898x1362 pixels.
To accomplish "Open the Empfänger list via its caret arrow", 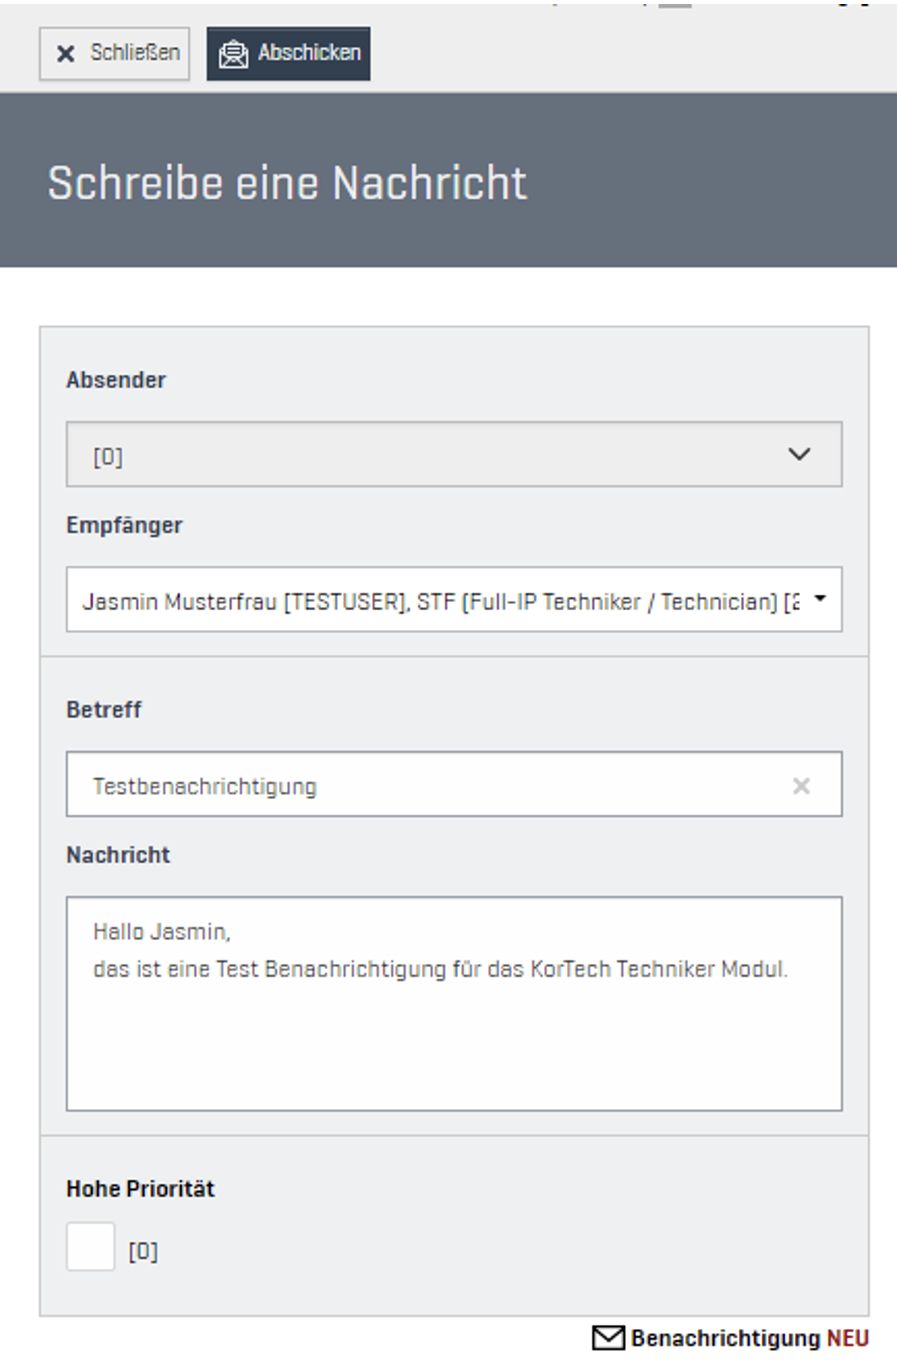I will pyautogui.click(x=820, y=600).
